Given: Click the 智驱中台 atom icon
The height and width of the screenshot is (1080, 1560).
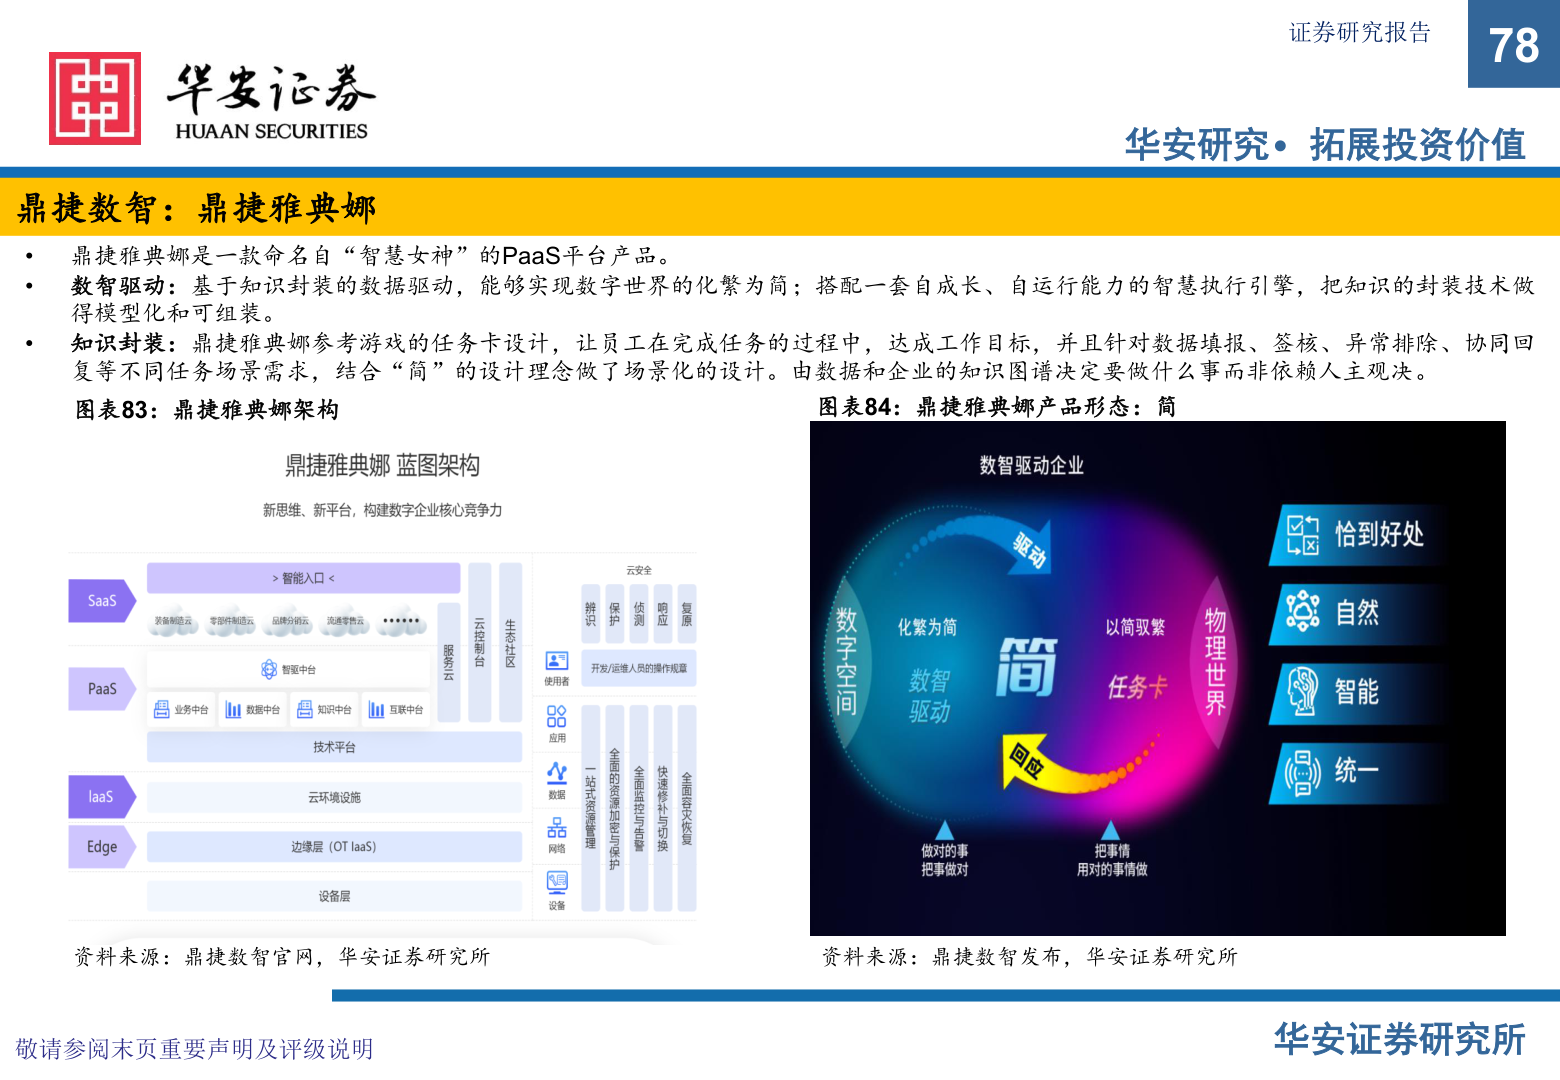Looking at the screenshot, I should click(269, 669).
